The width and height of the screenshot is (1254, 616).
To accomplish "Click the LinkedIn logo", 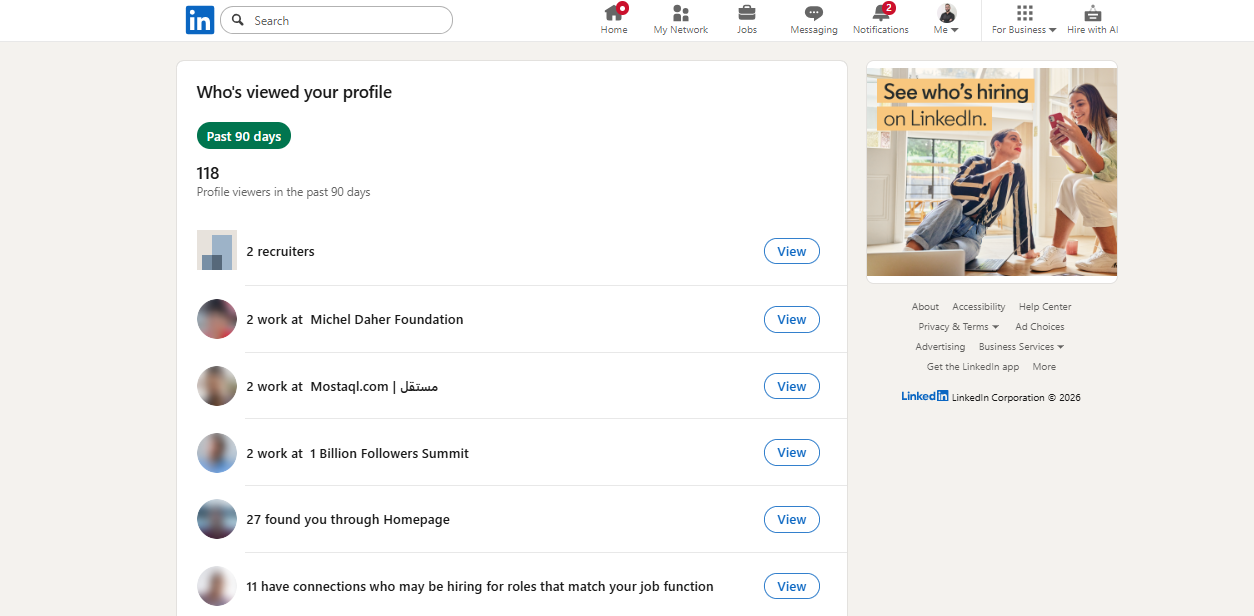I will (x=199, y=20).
